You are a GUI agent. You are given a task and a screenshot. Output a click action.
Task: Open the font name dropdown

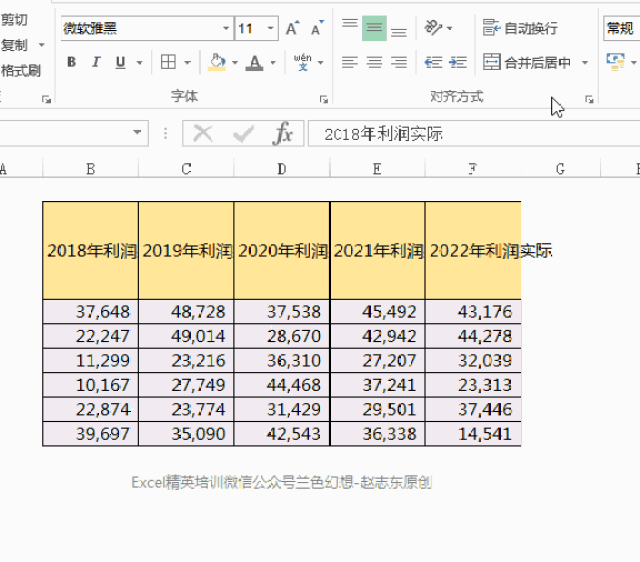(226, 28)
